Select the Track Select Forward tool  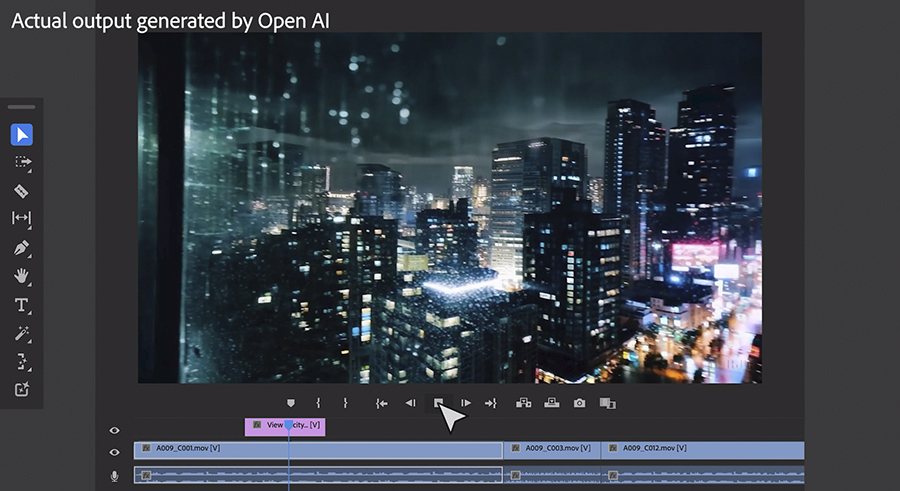(22, 163)
